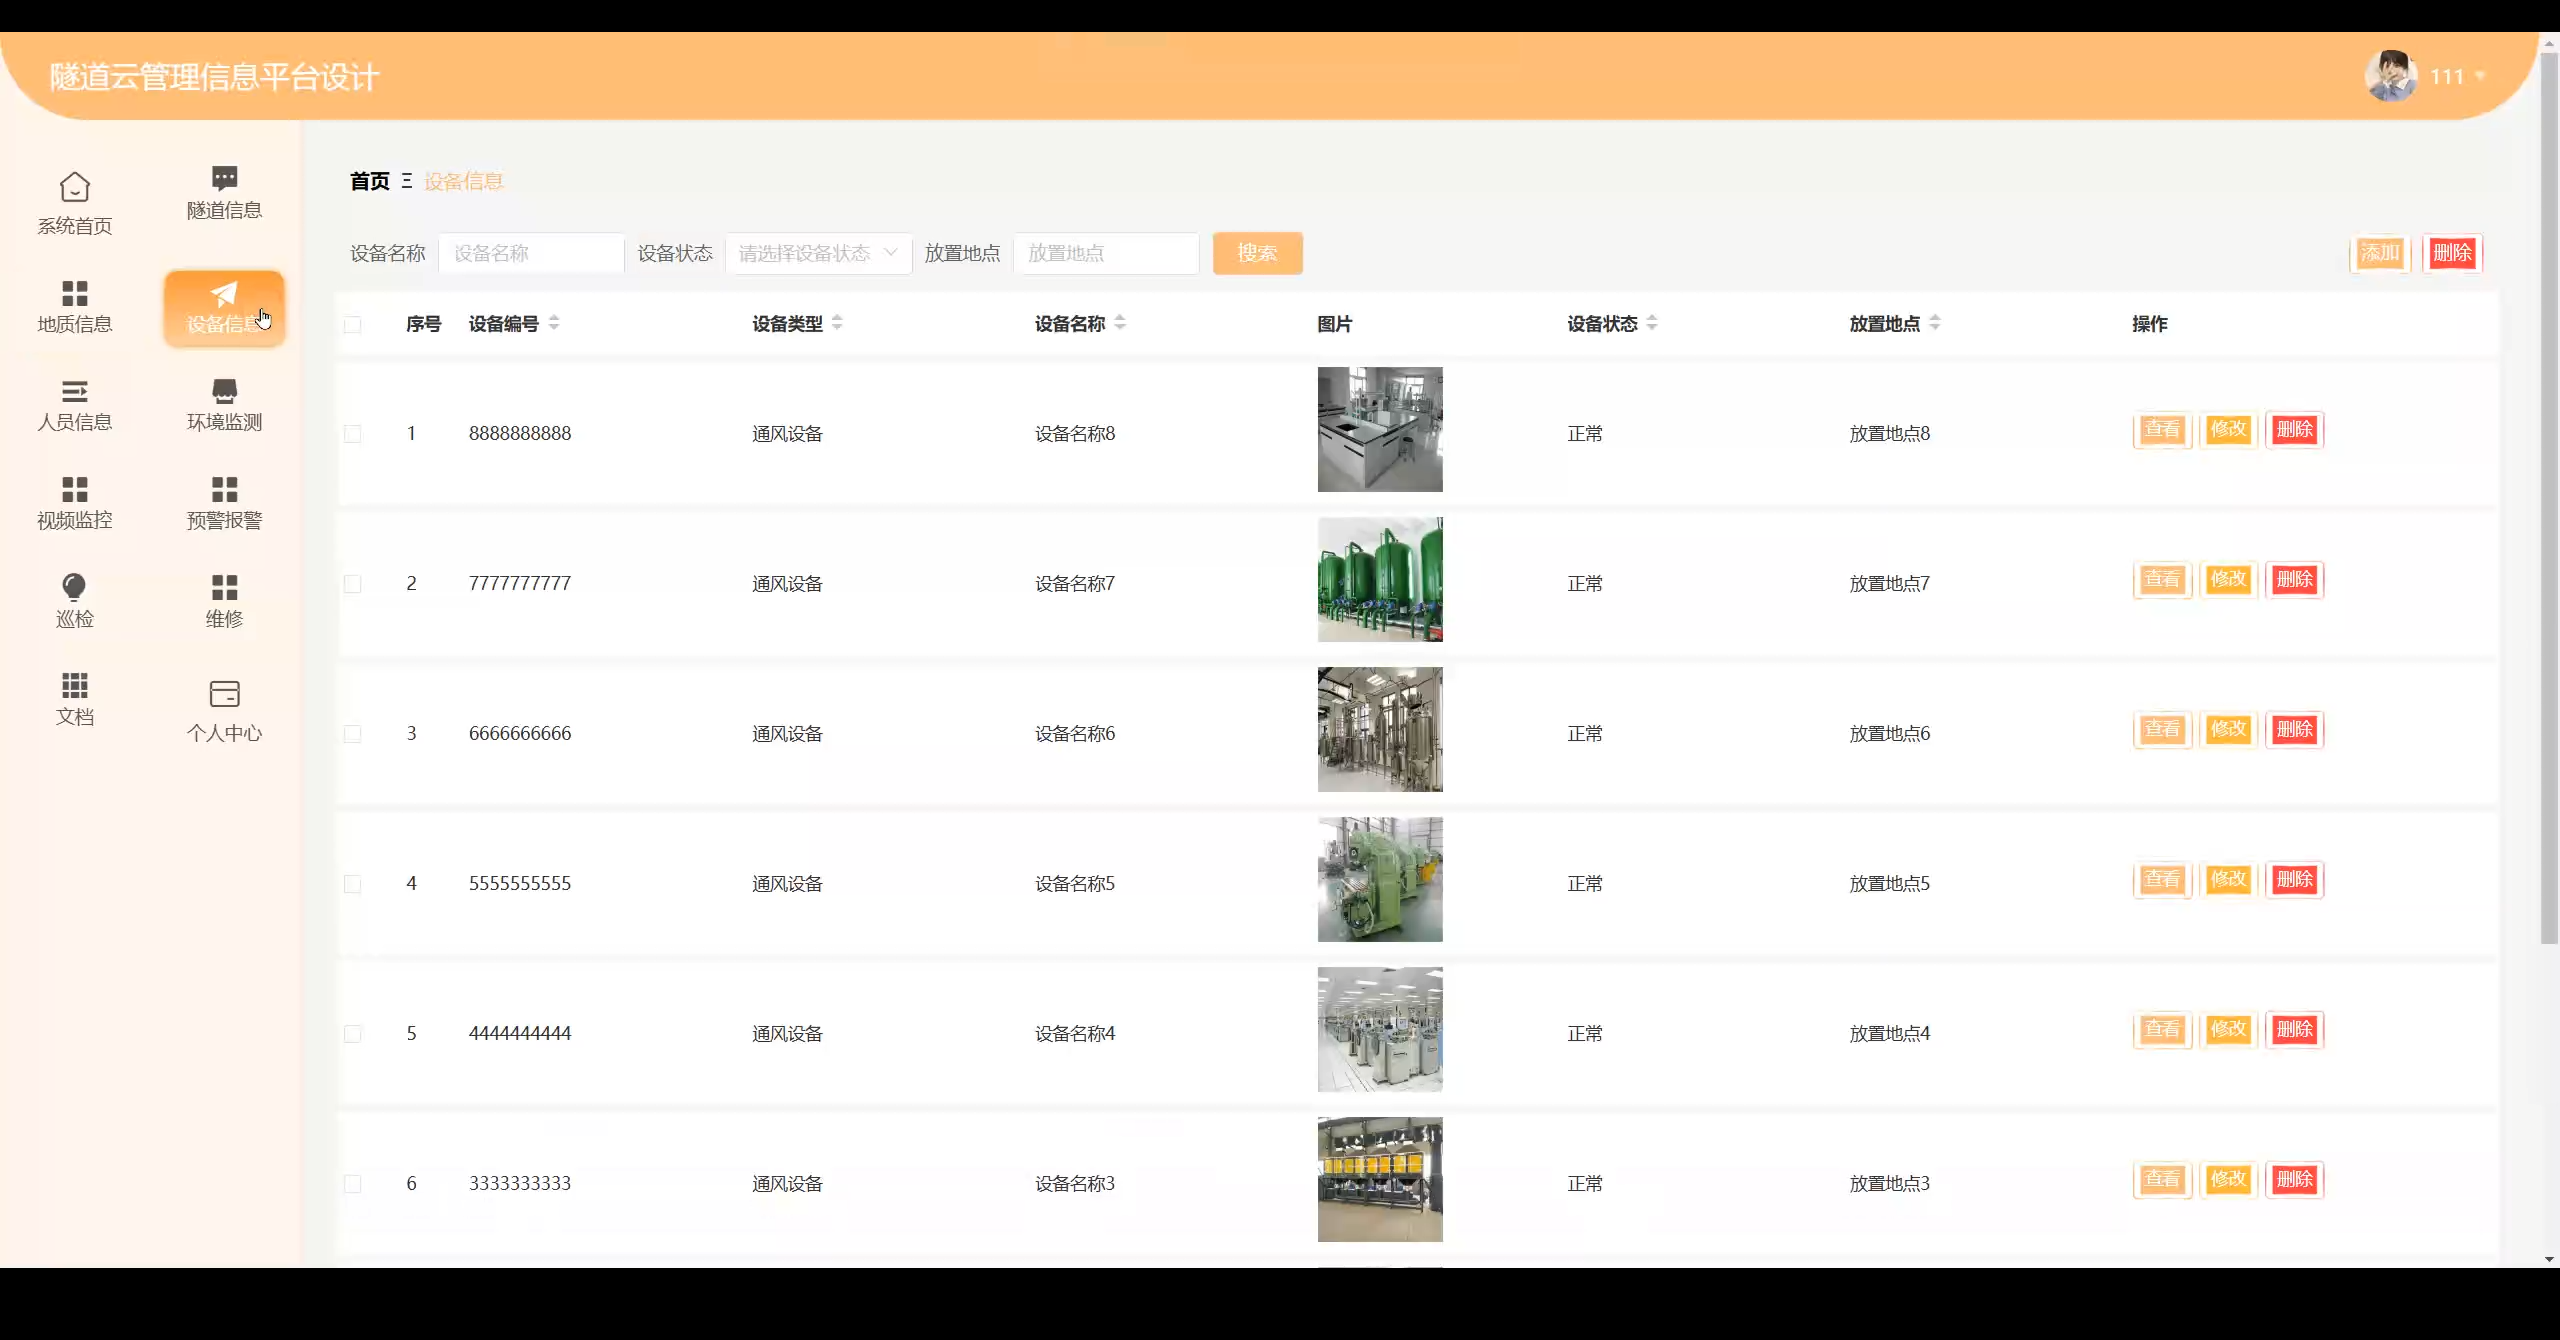
Task: Check the row 3 checkbox for 设备名称6
Action: [x=352, y=734]
